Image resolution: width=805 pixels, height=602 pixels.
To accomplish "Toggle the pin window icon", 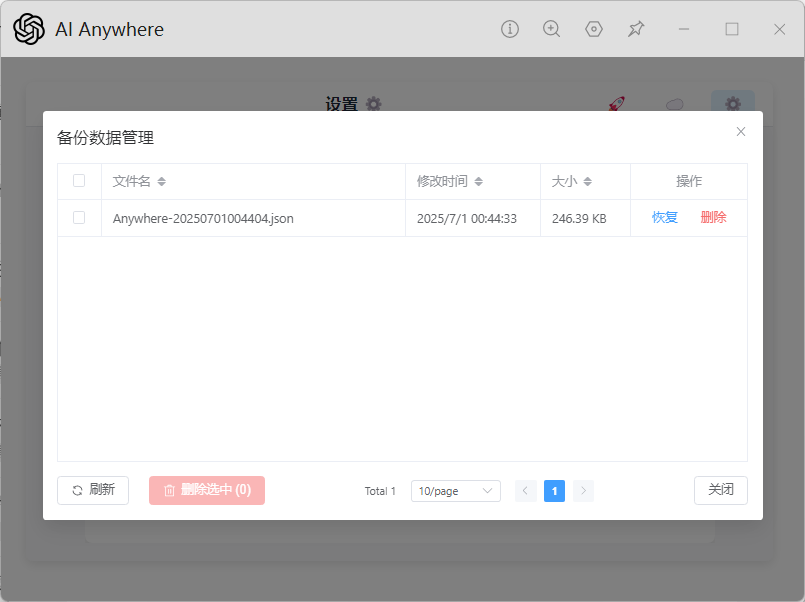I will (636, 29).
